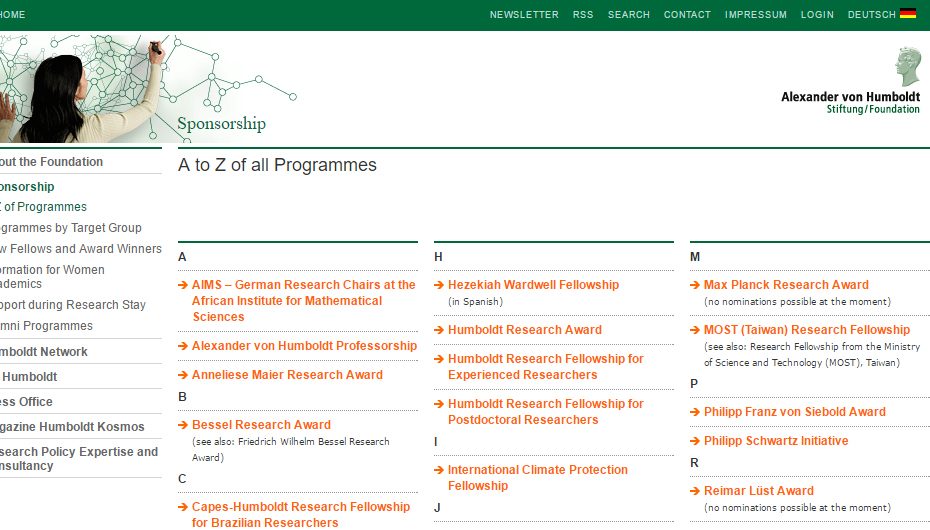Click Login in the top bar

tap(817, 14)
